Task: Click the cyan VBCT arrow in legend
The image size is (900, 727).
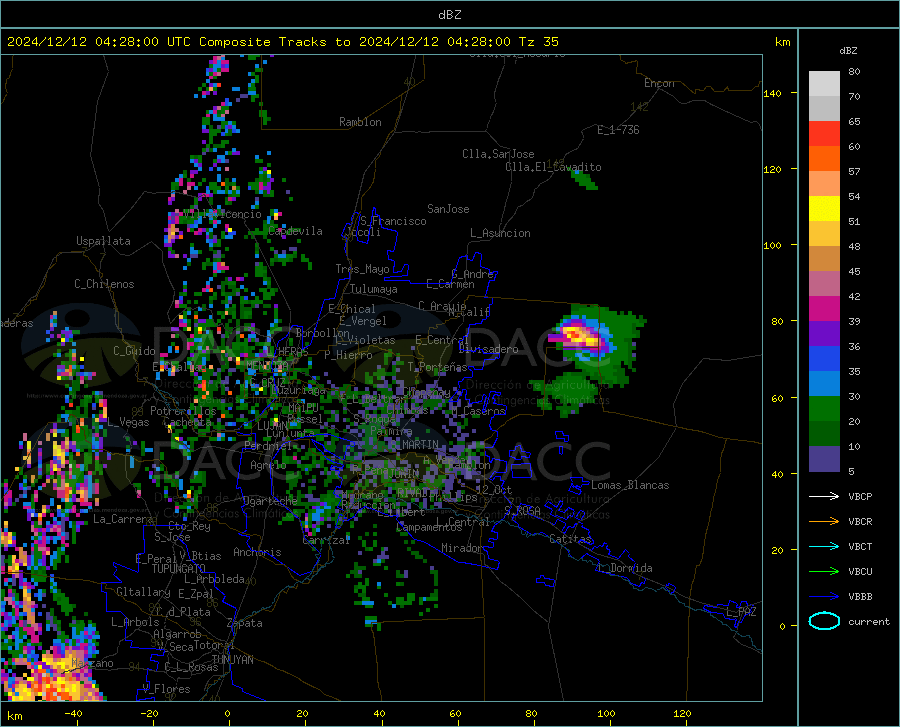Action: coord(824,546)
